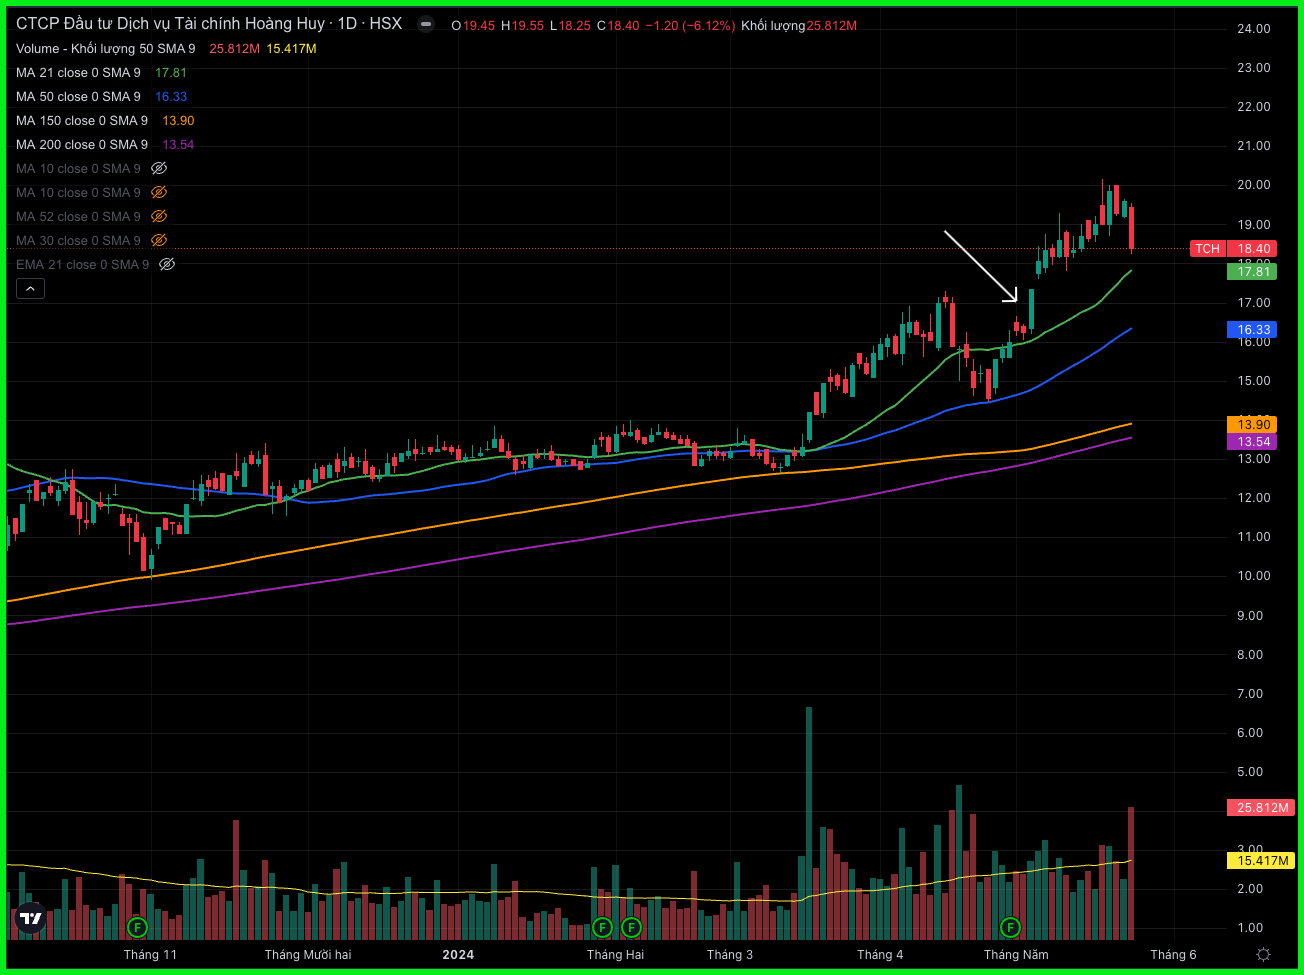Click the Tháng Năm time-axis label
This screenshot has height=975, width=1304.
(1016, 954)
